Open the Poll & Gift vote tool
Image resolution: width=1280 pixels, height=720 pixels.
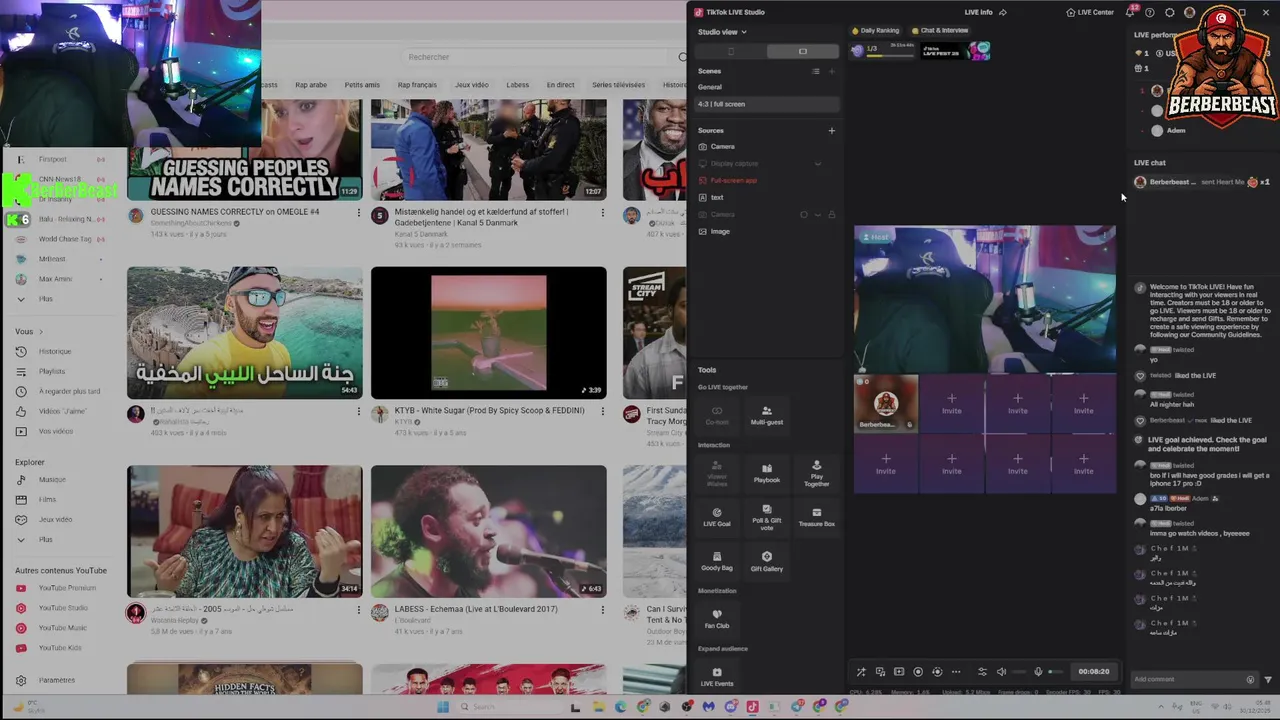[x=767, y=517]
